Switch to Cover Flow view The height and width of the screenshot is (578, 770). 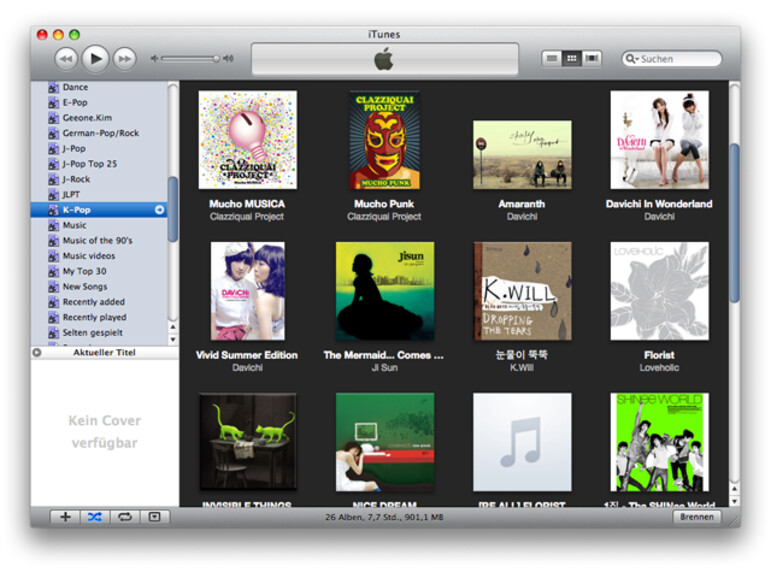click(592, 58)
